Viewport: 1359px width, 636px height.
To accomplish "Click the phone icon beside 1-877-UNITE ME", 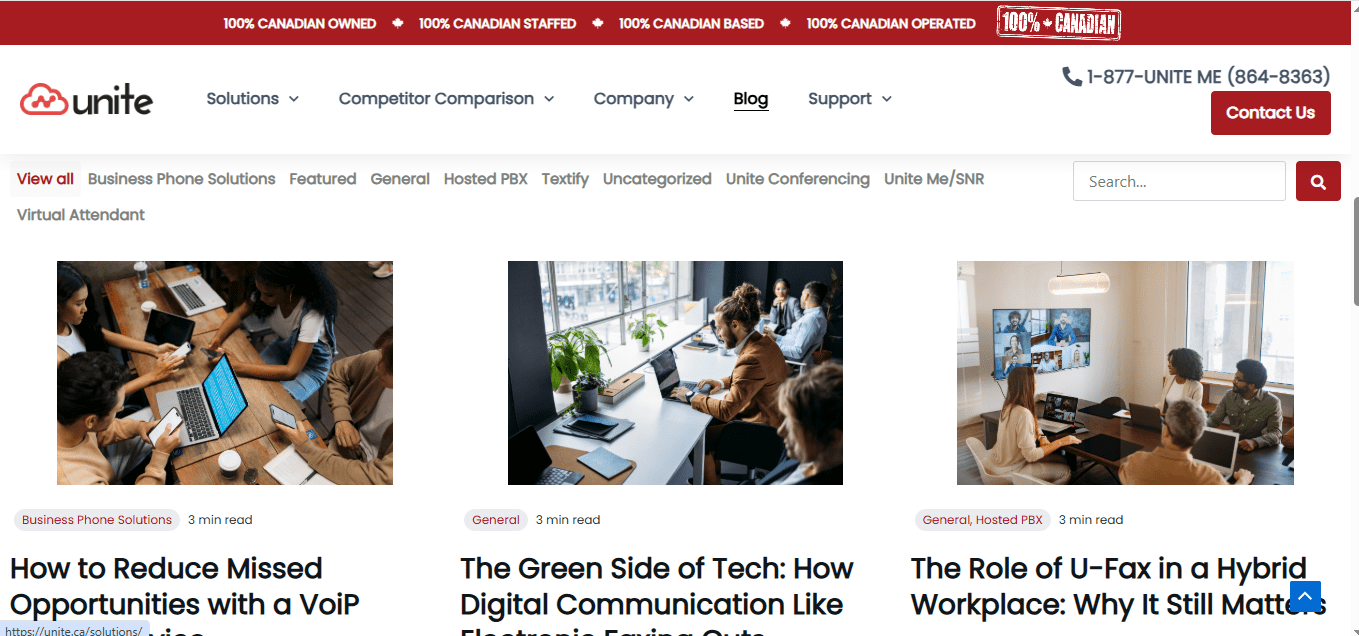I will coord(1071,76).
